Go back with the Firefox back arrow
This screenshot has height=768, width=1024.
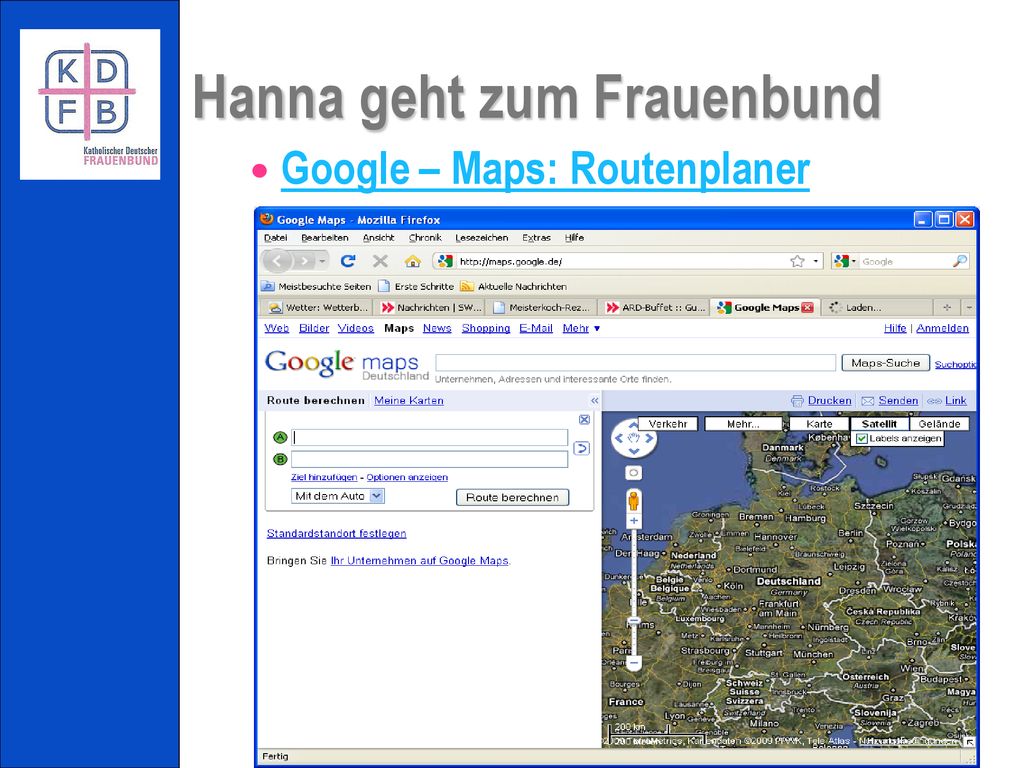pos(277,261)
